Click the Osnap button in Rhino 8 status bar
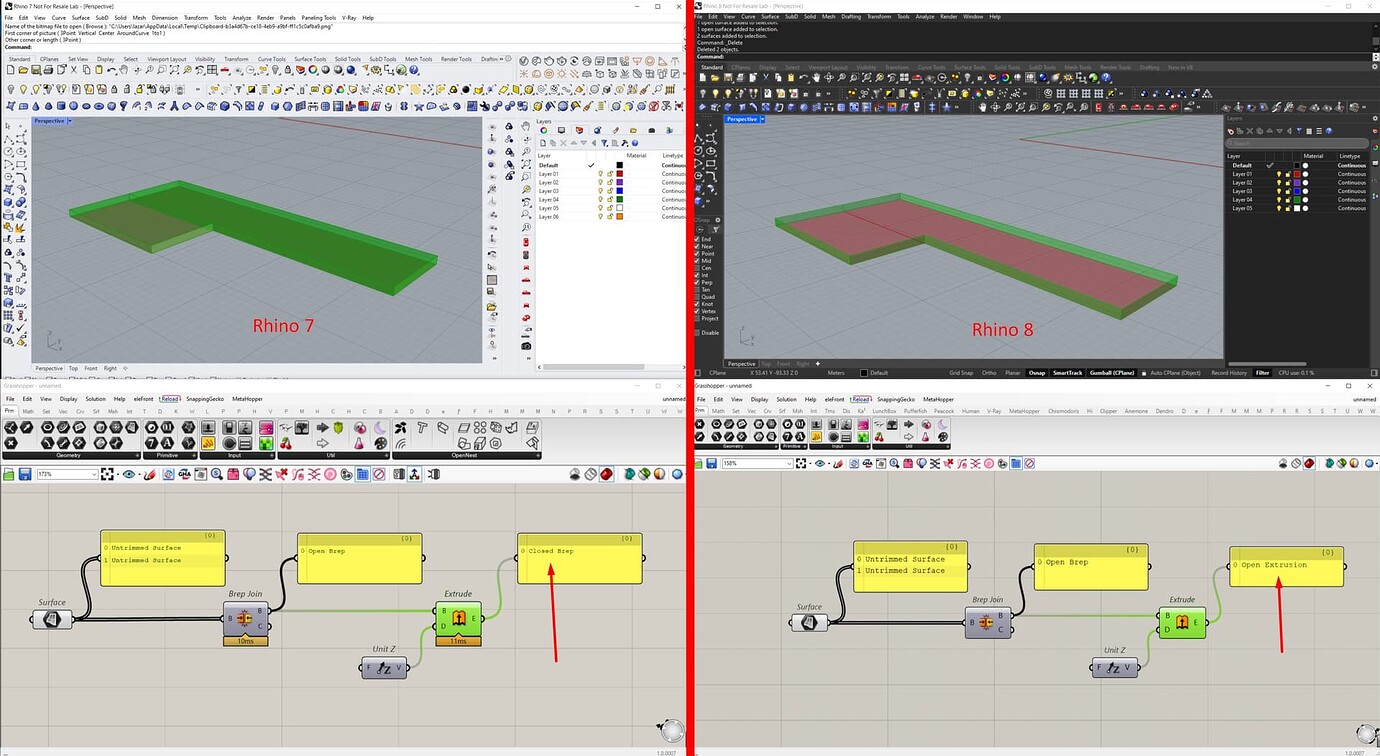Viewport: 1380px width, 756px height. coord(1037,372)
